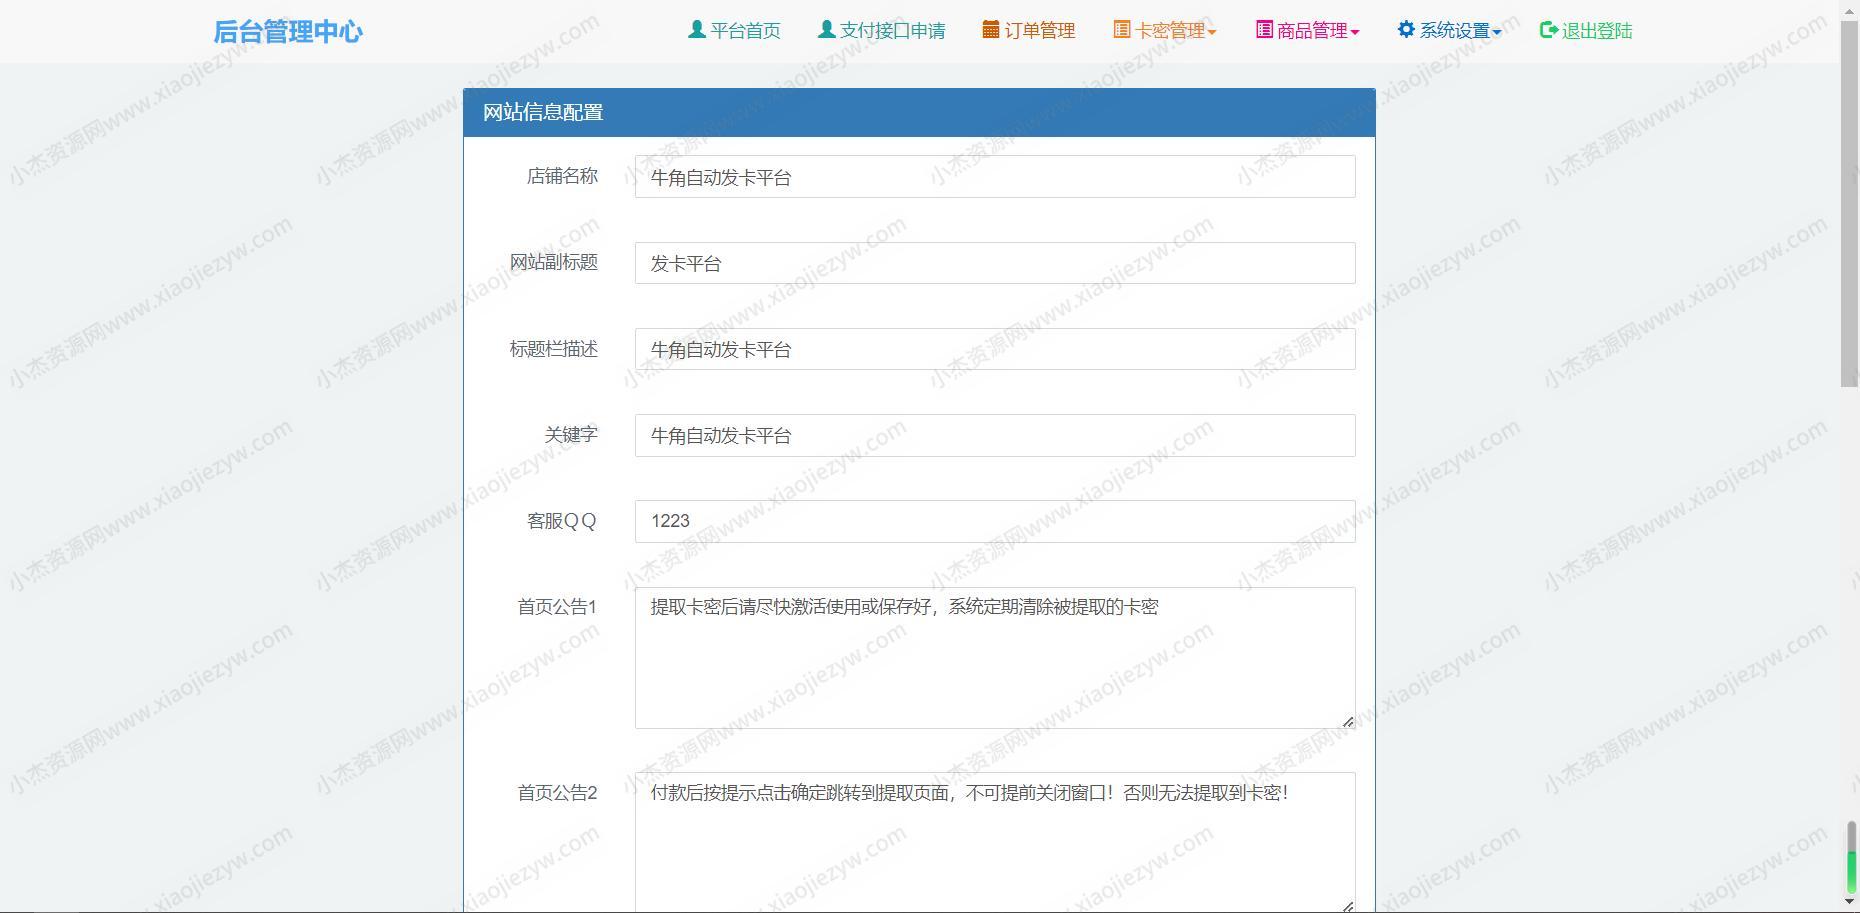Click the 关键字 label

[x=571, y=435]
